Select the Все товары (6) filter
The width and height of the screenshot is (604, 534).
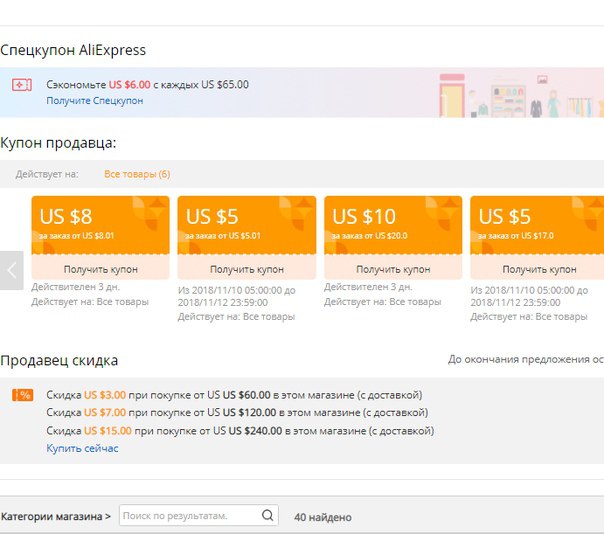click(x=137, y=174)
